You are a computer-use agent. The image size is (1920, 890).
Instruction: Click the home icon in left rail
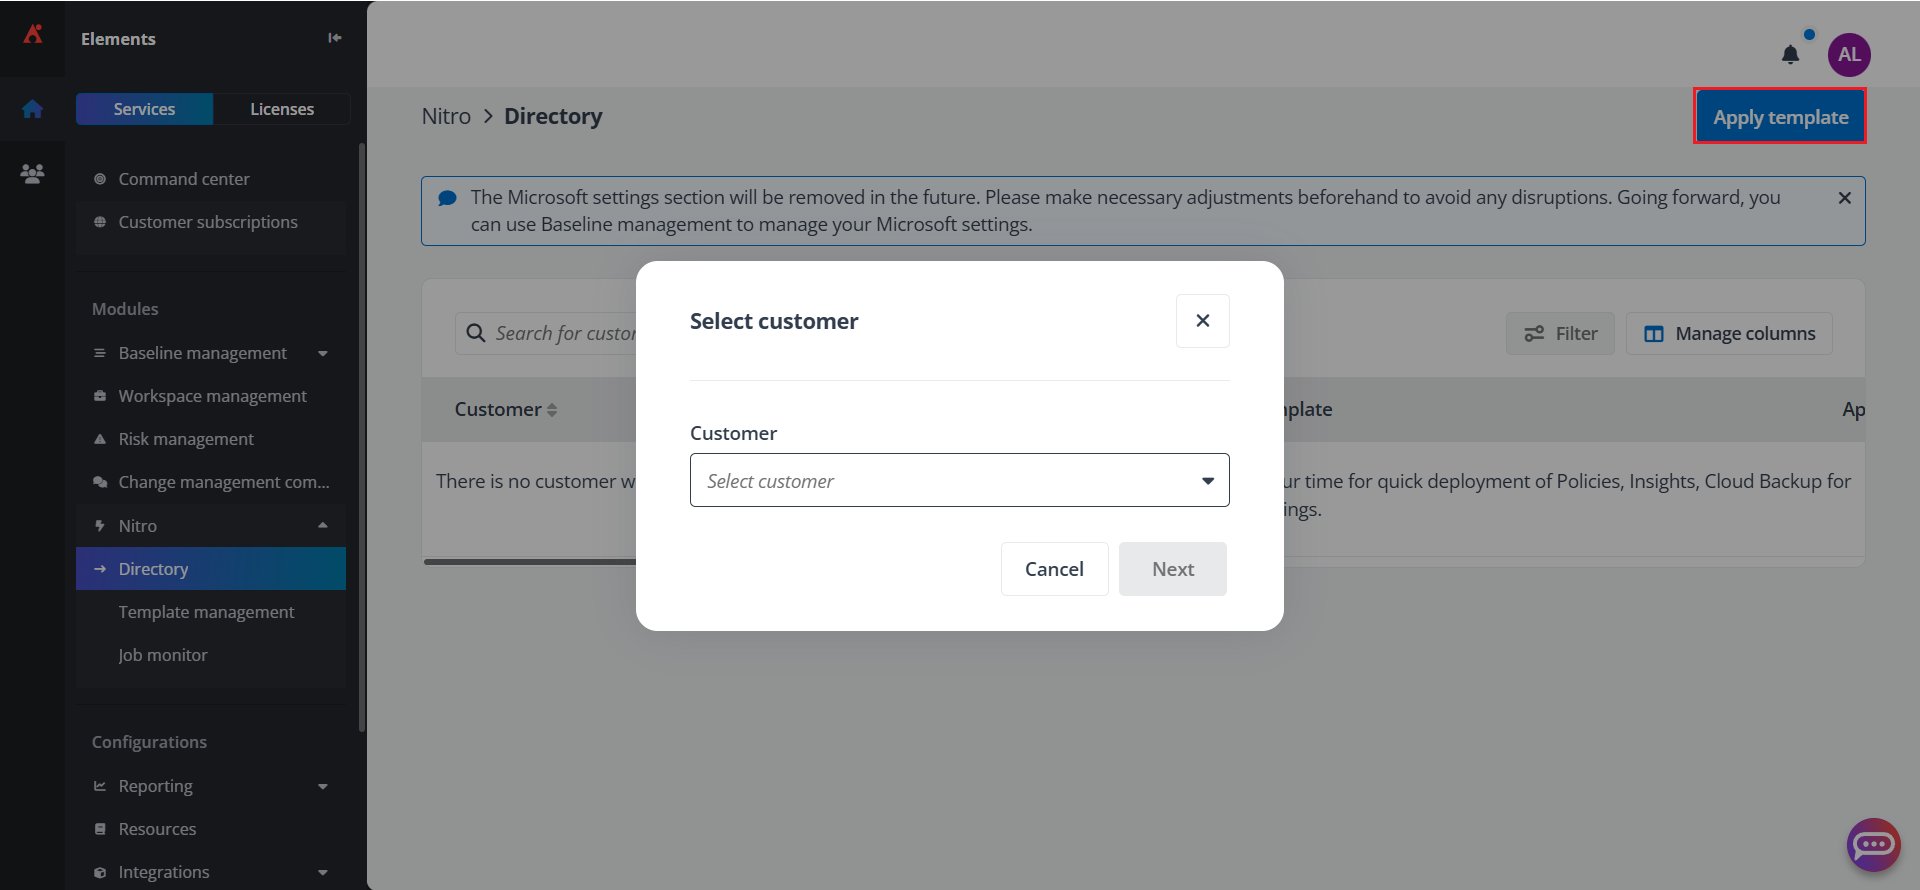[x=32, y=109]
